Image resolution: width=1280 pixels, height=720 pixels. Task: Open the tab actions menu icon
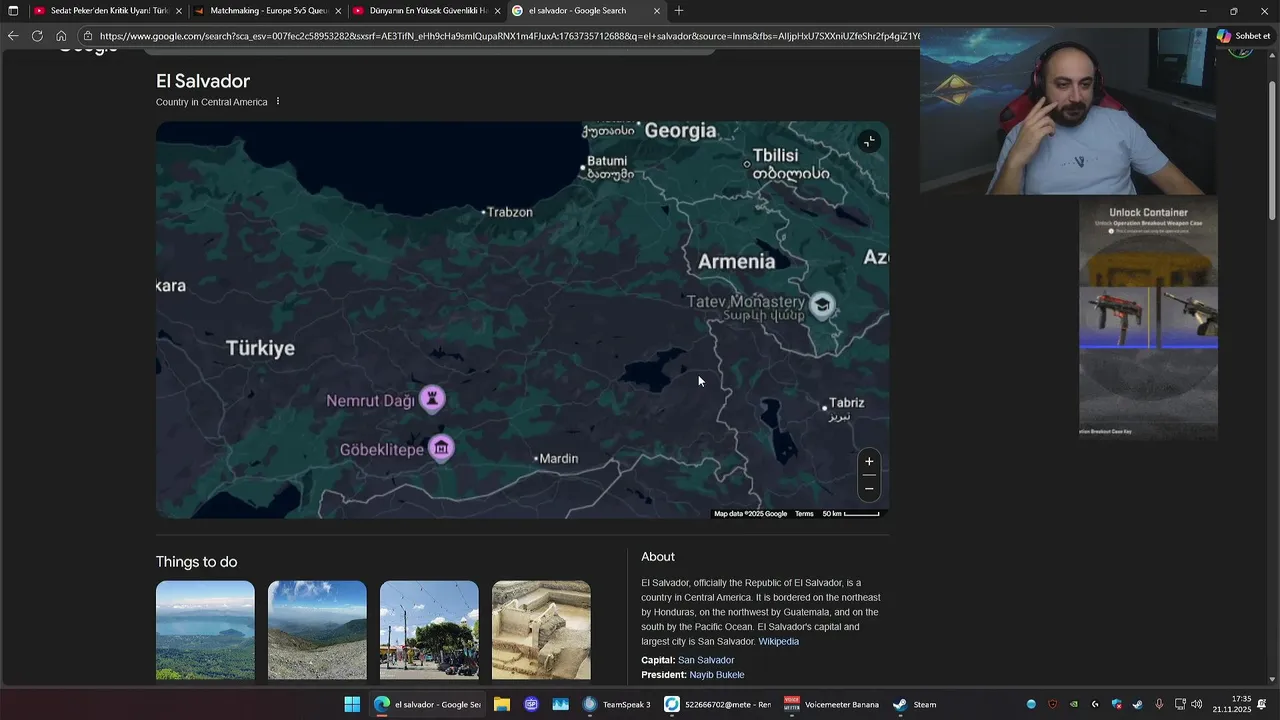13,11
